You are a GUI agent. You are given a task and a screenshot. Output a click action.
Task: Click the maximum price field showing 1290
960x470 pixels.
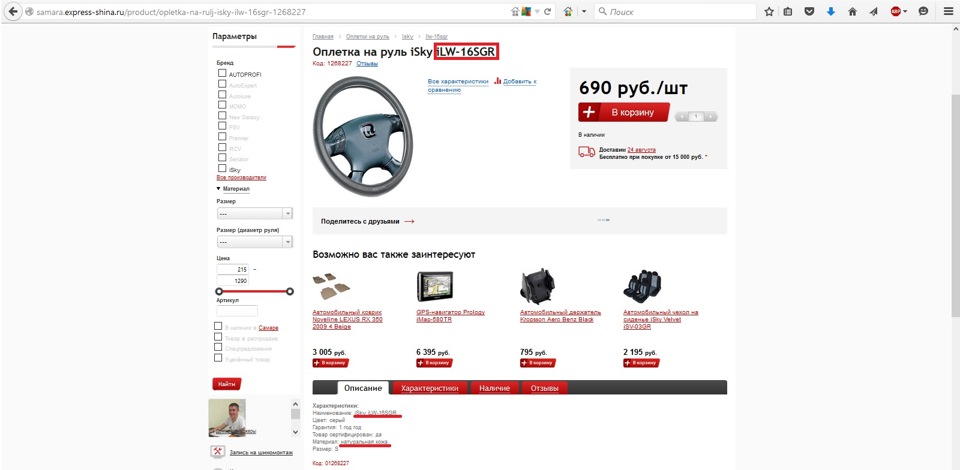233,280
